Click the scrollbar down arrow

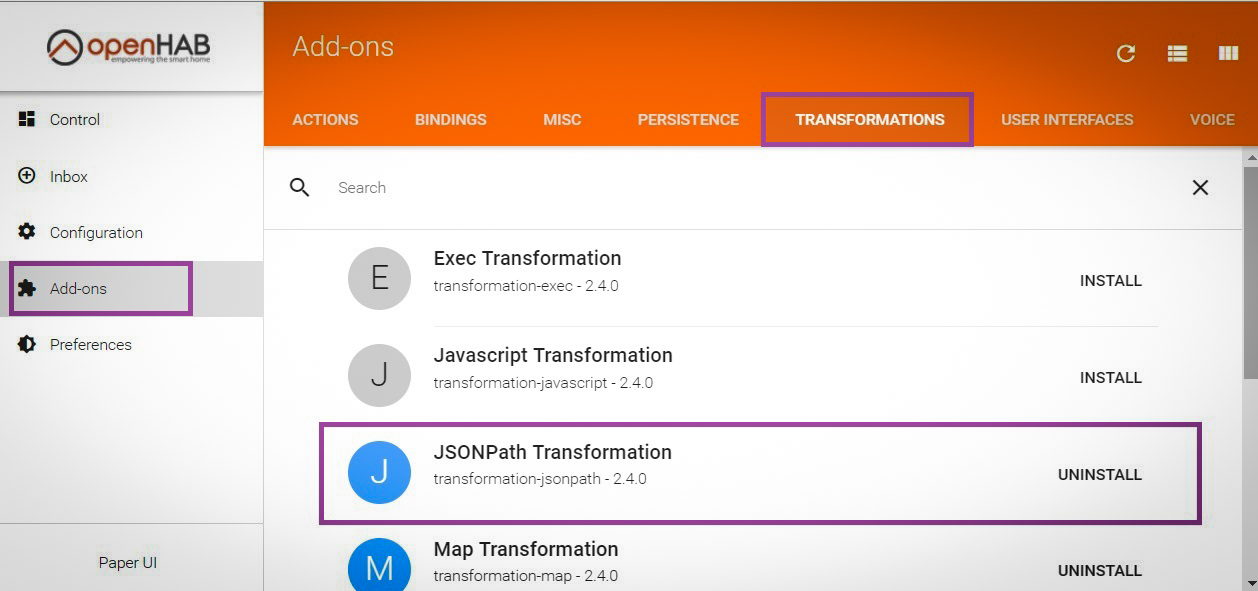(1250, 582)
